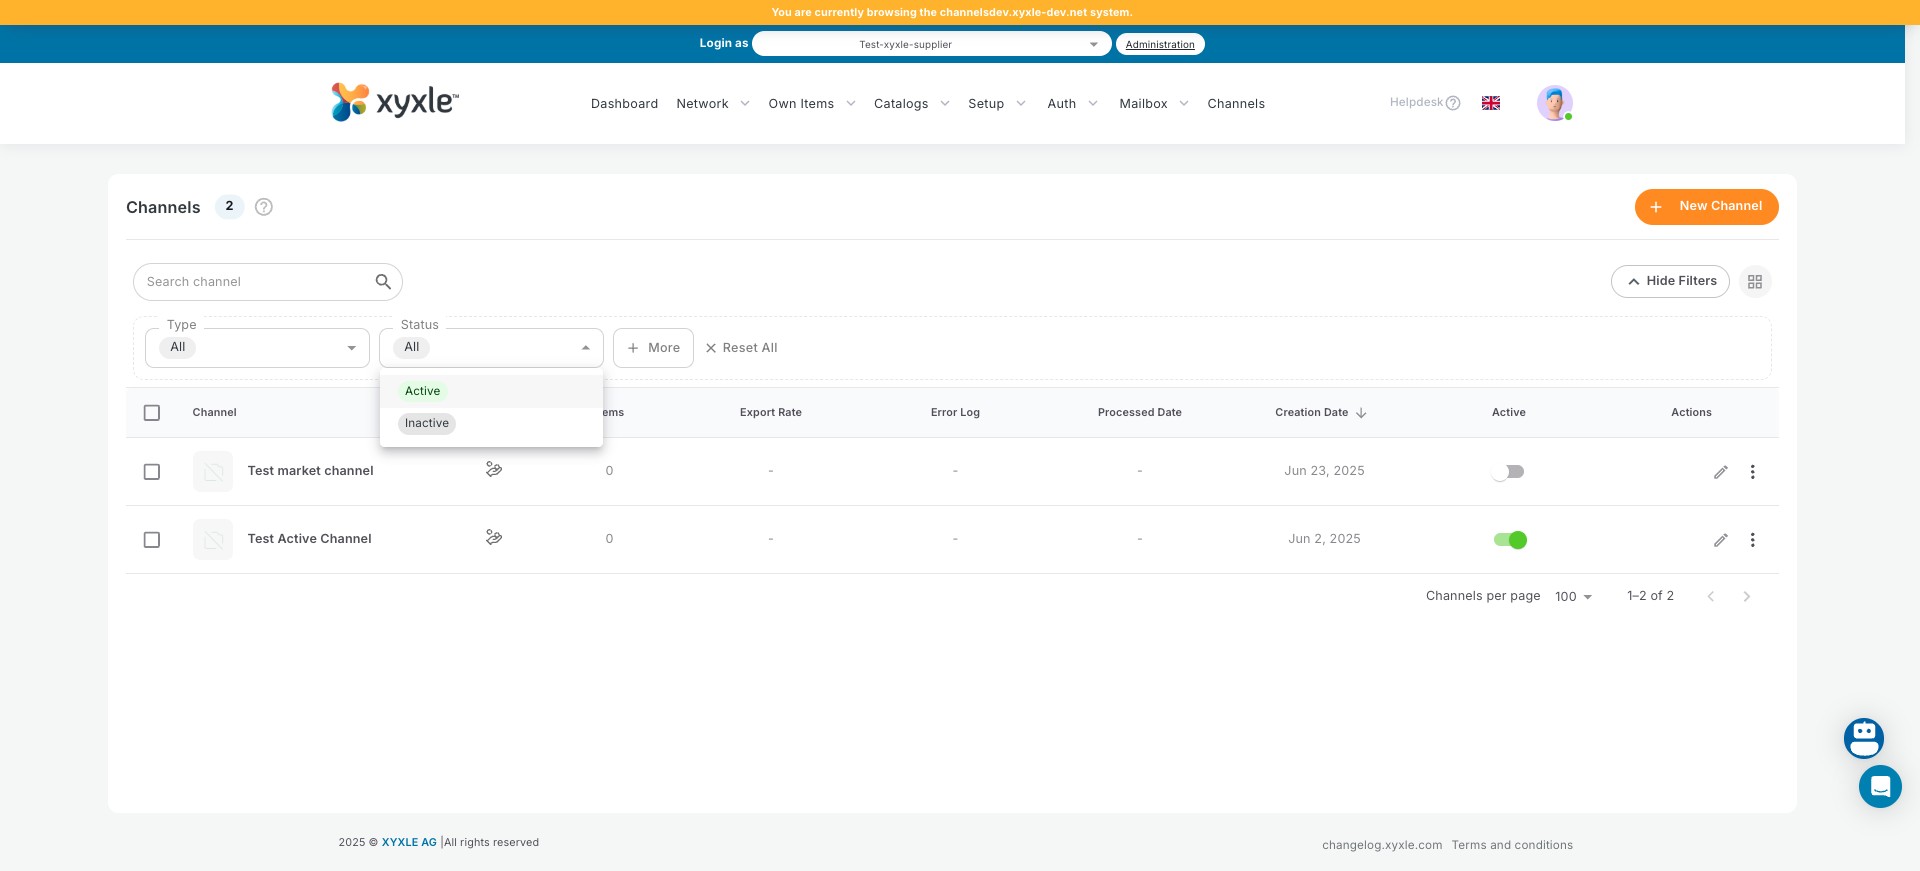This screenshot has width=1920, height=871.
Task: Click the search magnifier icon
Action: pyautogui.click(x=383, y=282)
